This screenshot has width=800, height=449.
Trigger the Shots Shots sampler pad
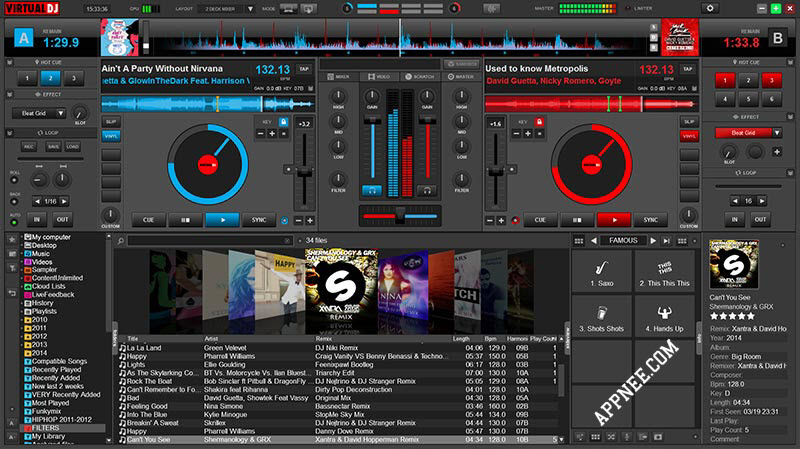pos(602,317)
